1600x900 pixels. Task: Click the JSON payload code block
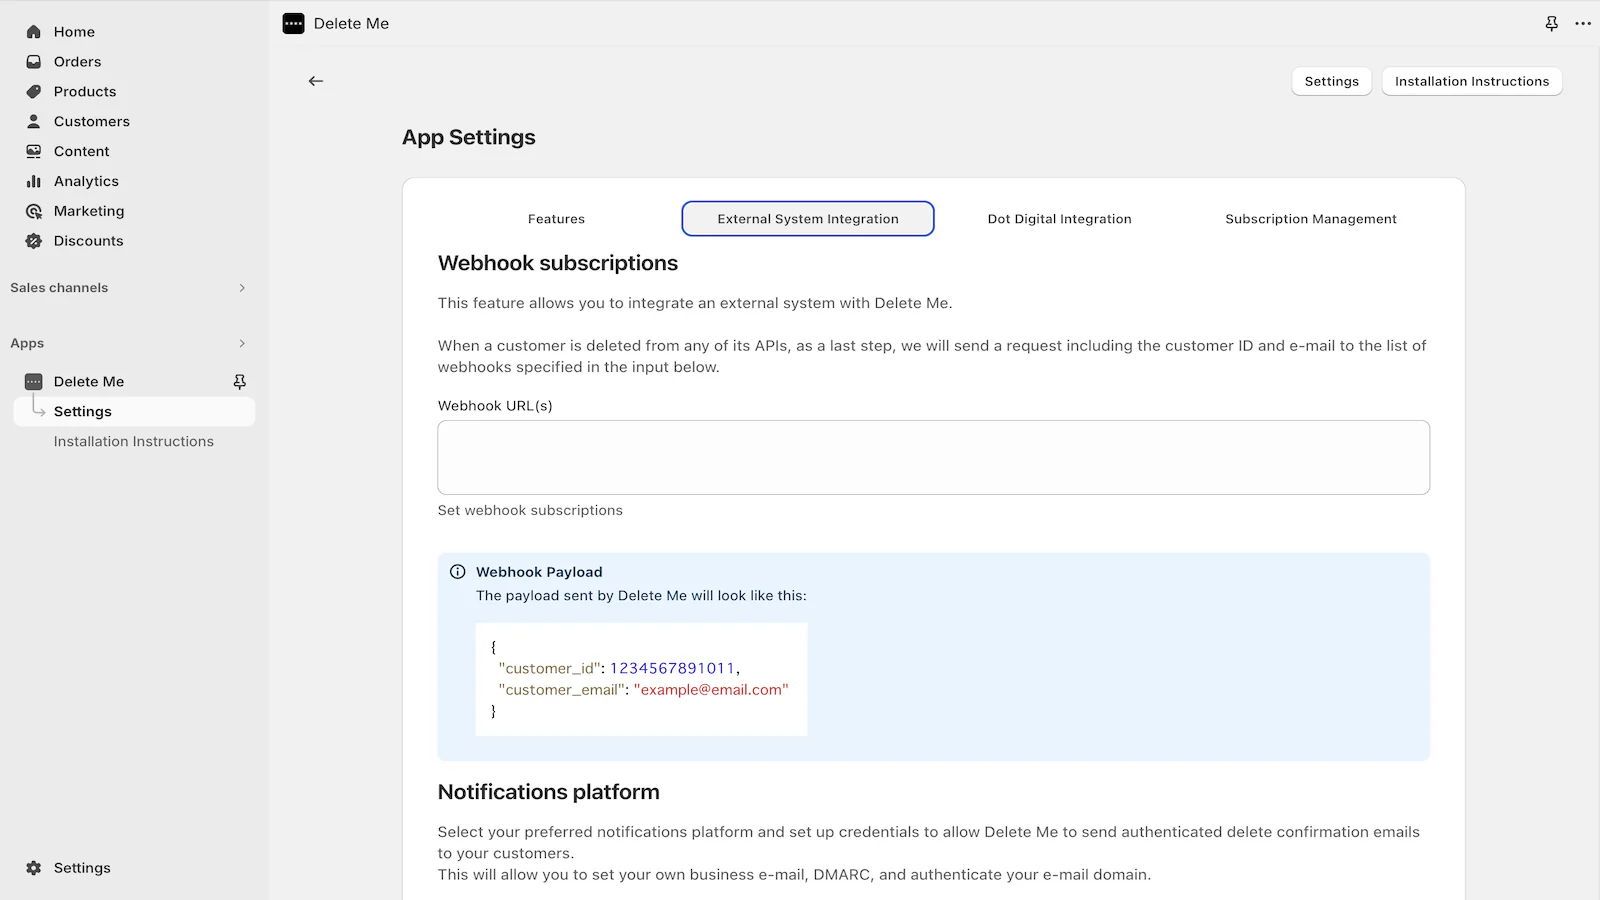(x=641, y=680)
